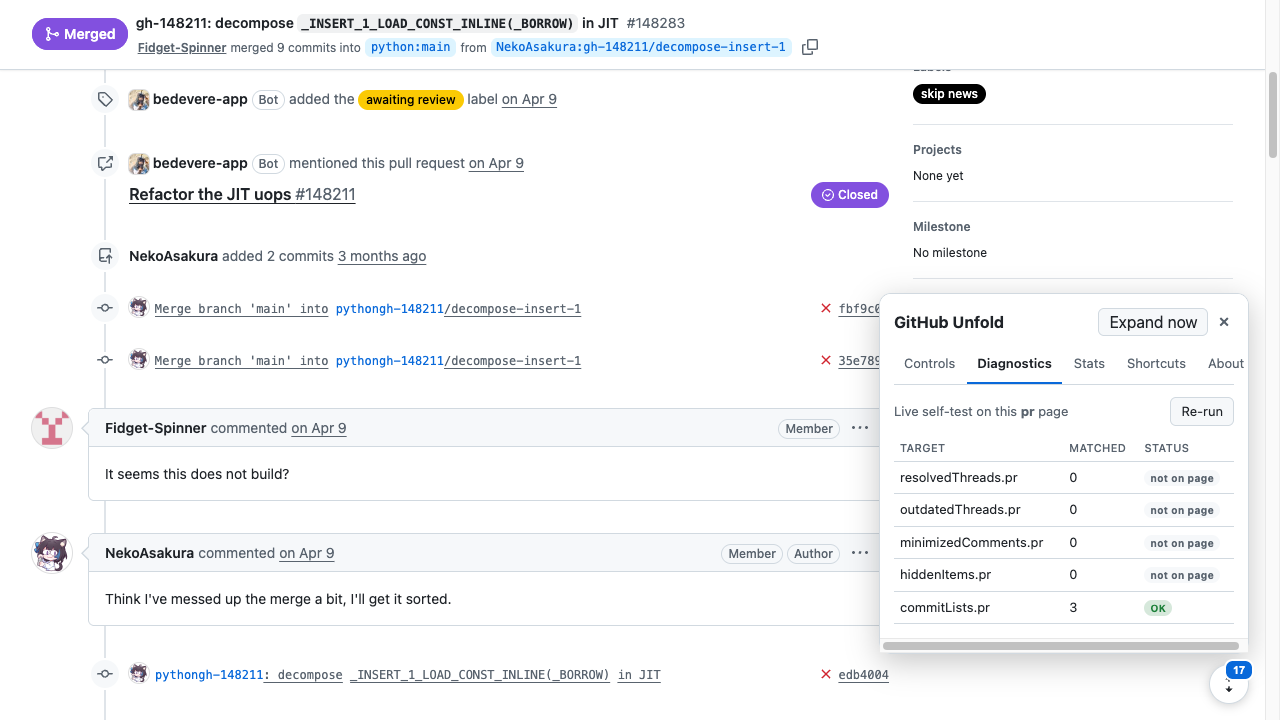The height and width of the screenshot is (720, 1280).
Task: Open options menu on Fidget-Spinner's comment
Action: click(x=860, y=428)
